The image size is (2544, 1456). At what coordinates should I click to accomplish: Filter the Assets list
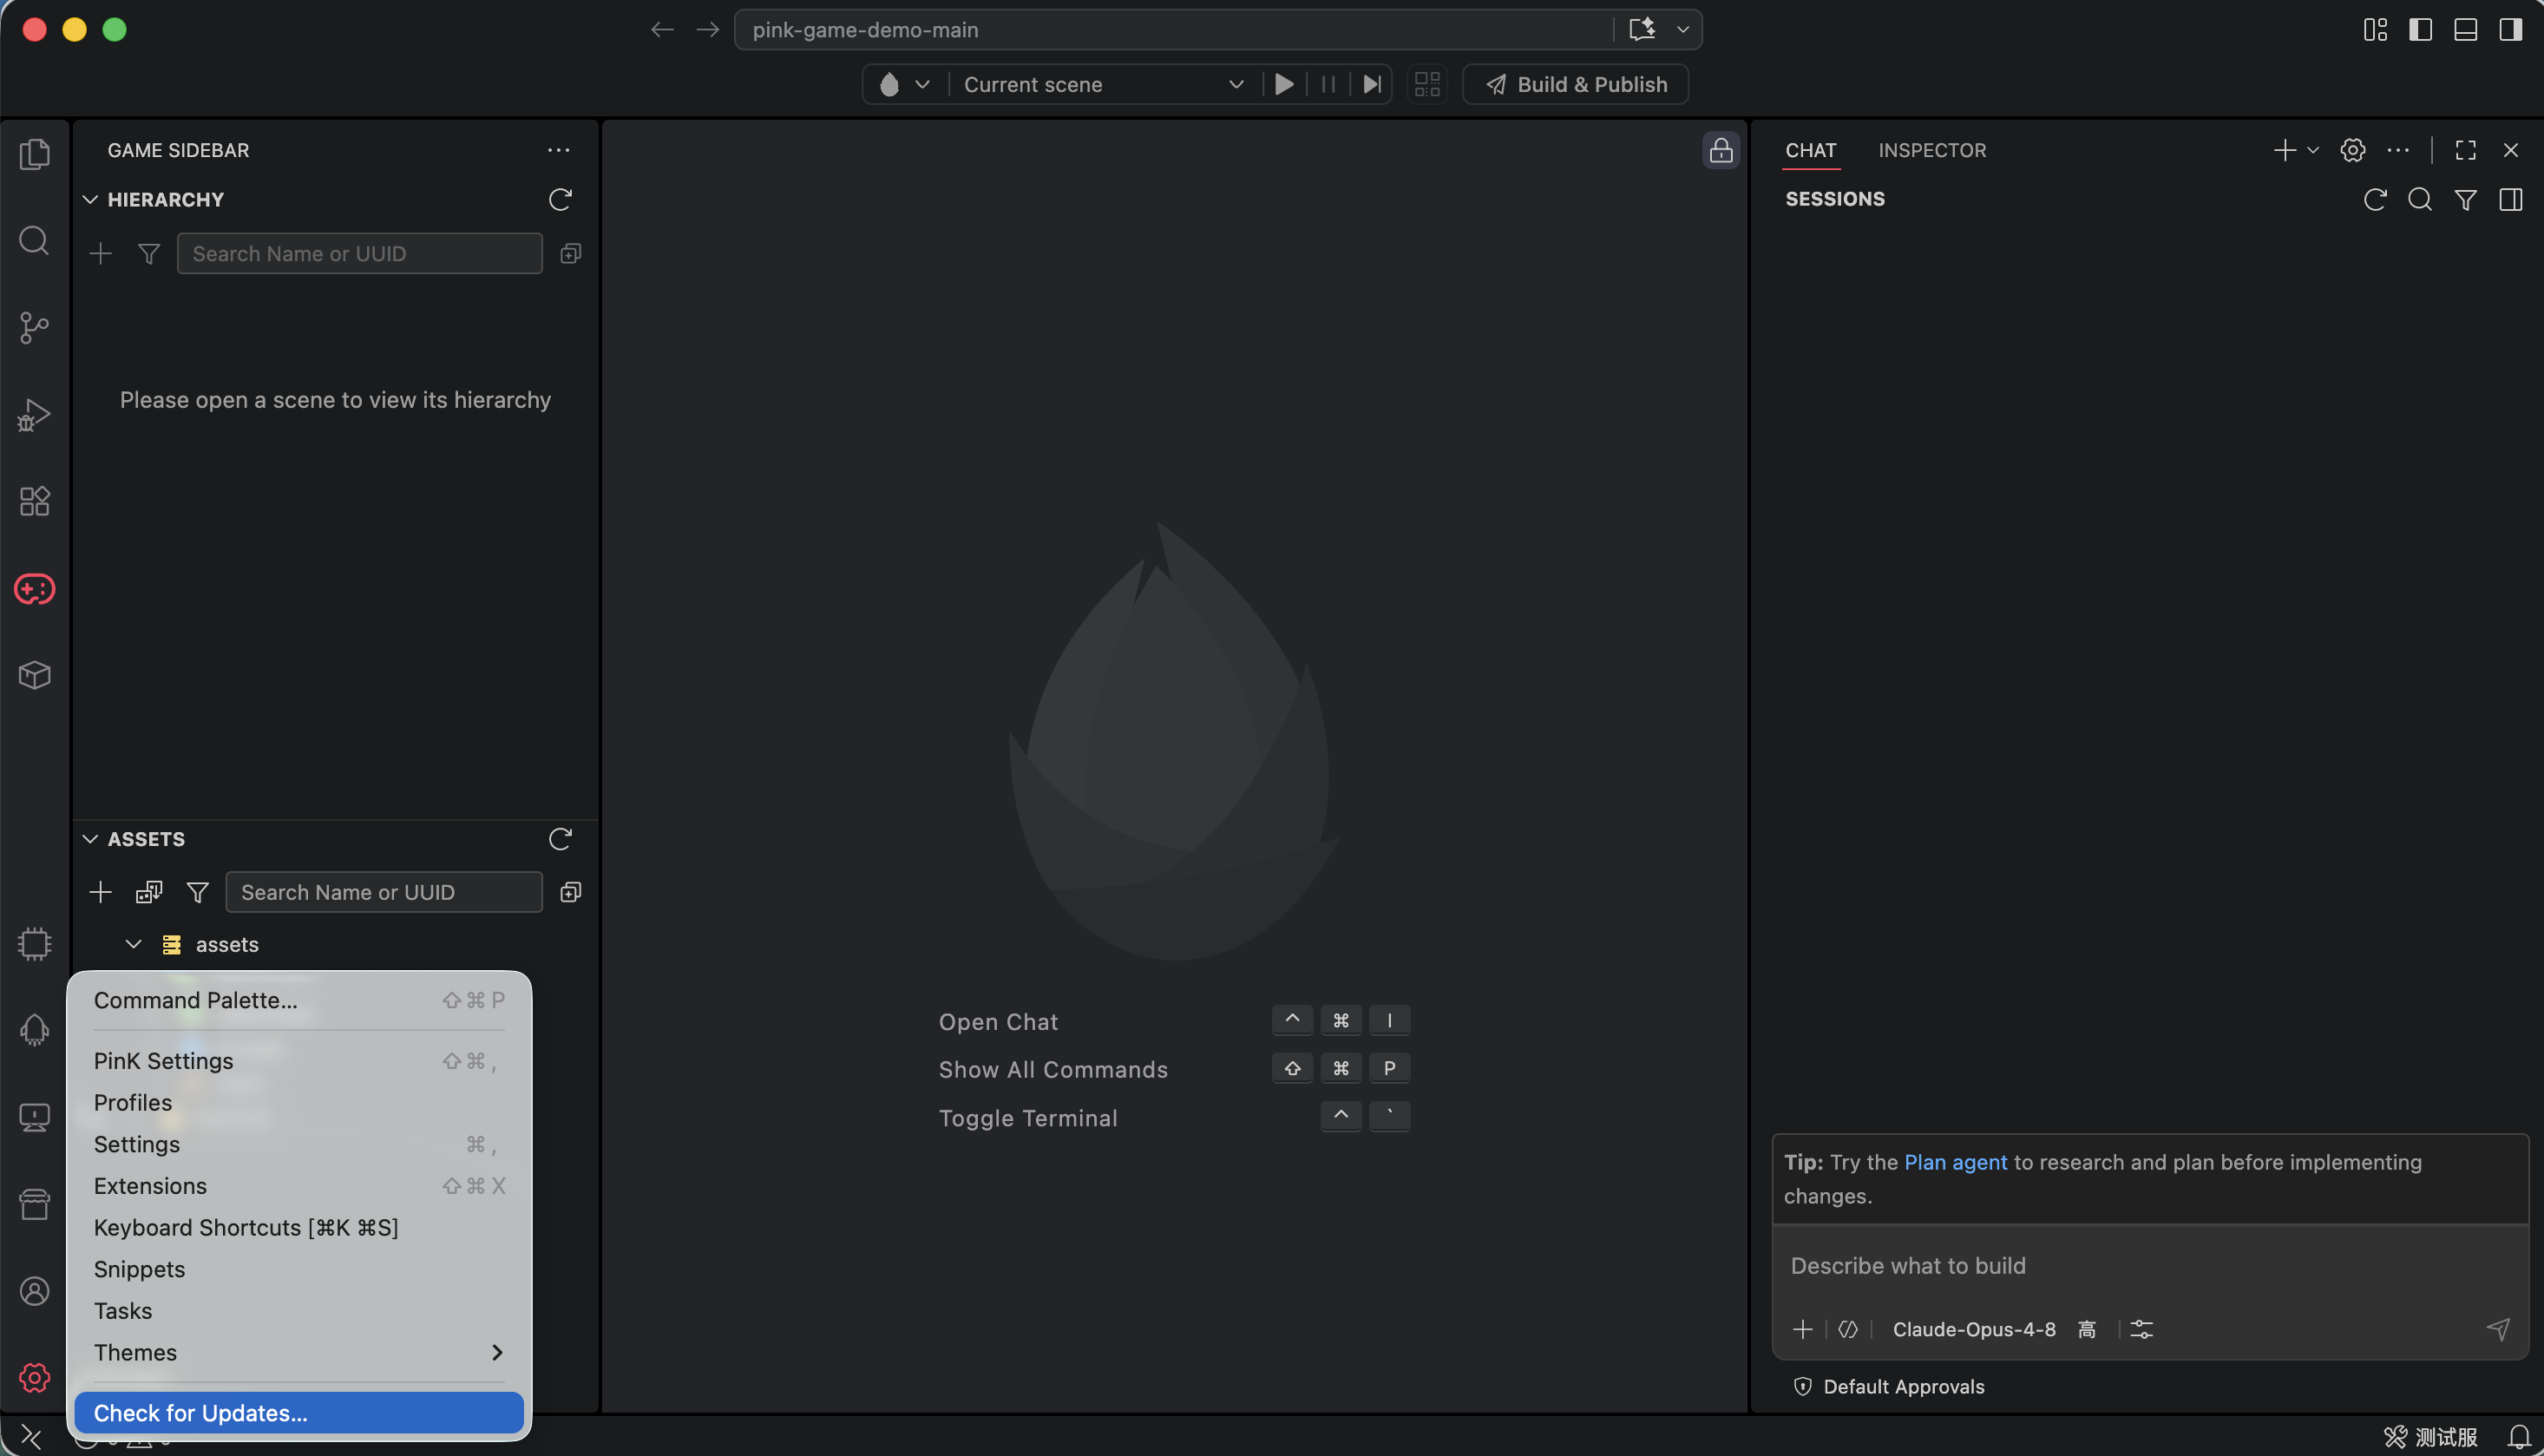pyautogui.click(x=198, y=892)
